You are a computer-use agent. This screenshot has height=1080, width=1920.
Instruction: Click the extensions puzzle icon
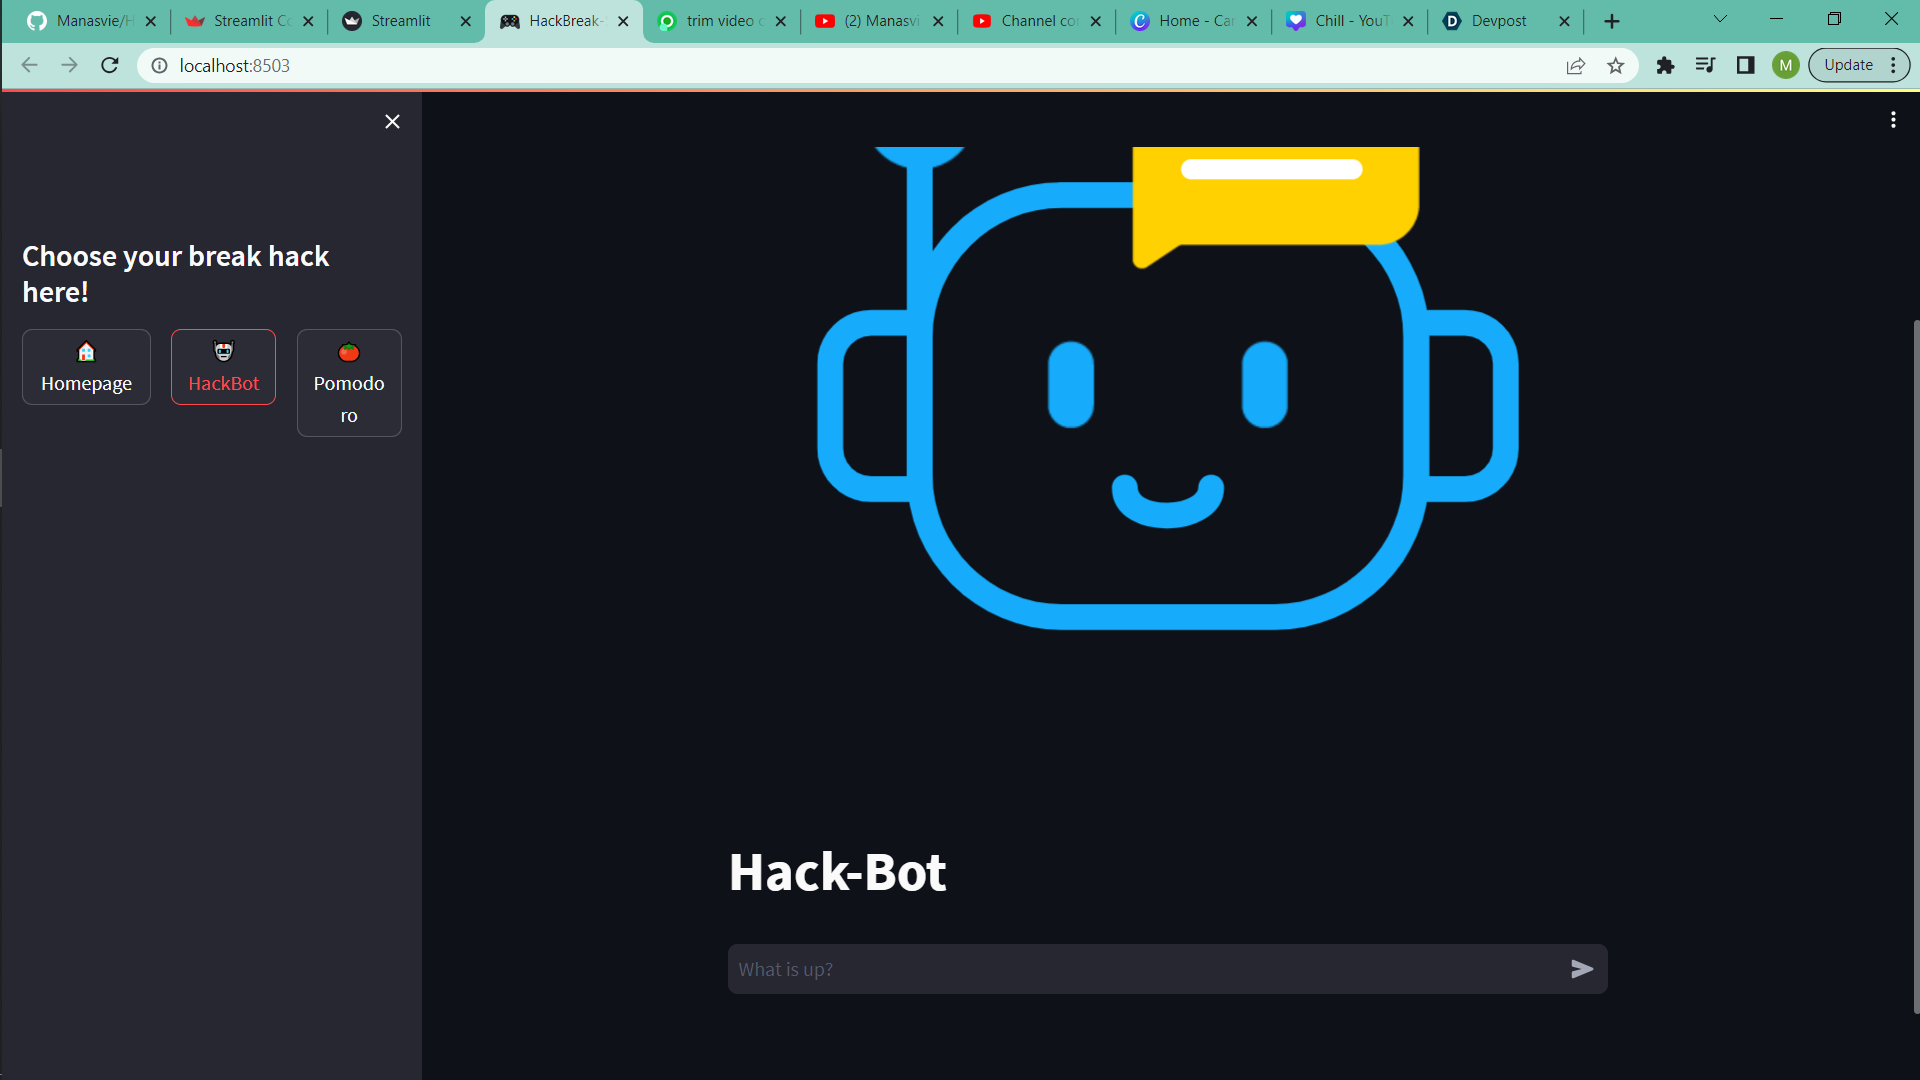tap(1665, 65)
